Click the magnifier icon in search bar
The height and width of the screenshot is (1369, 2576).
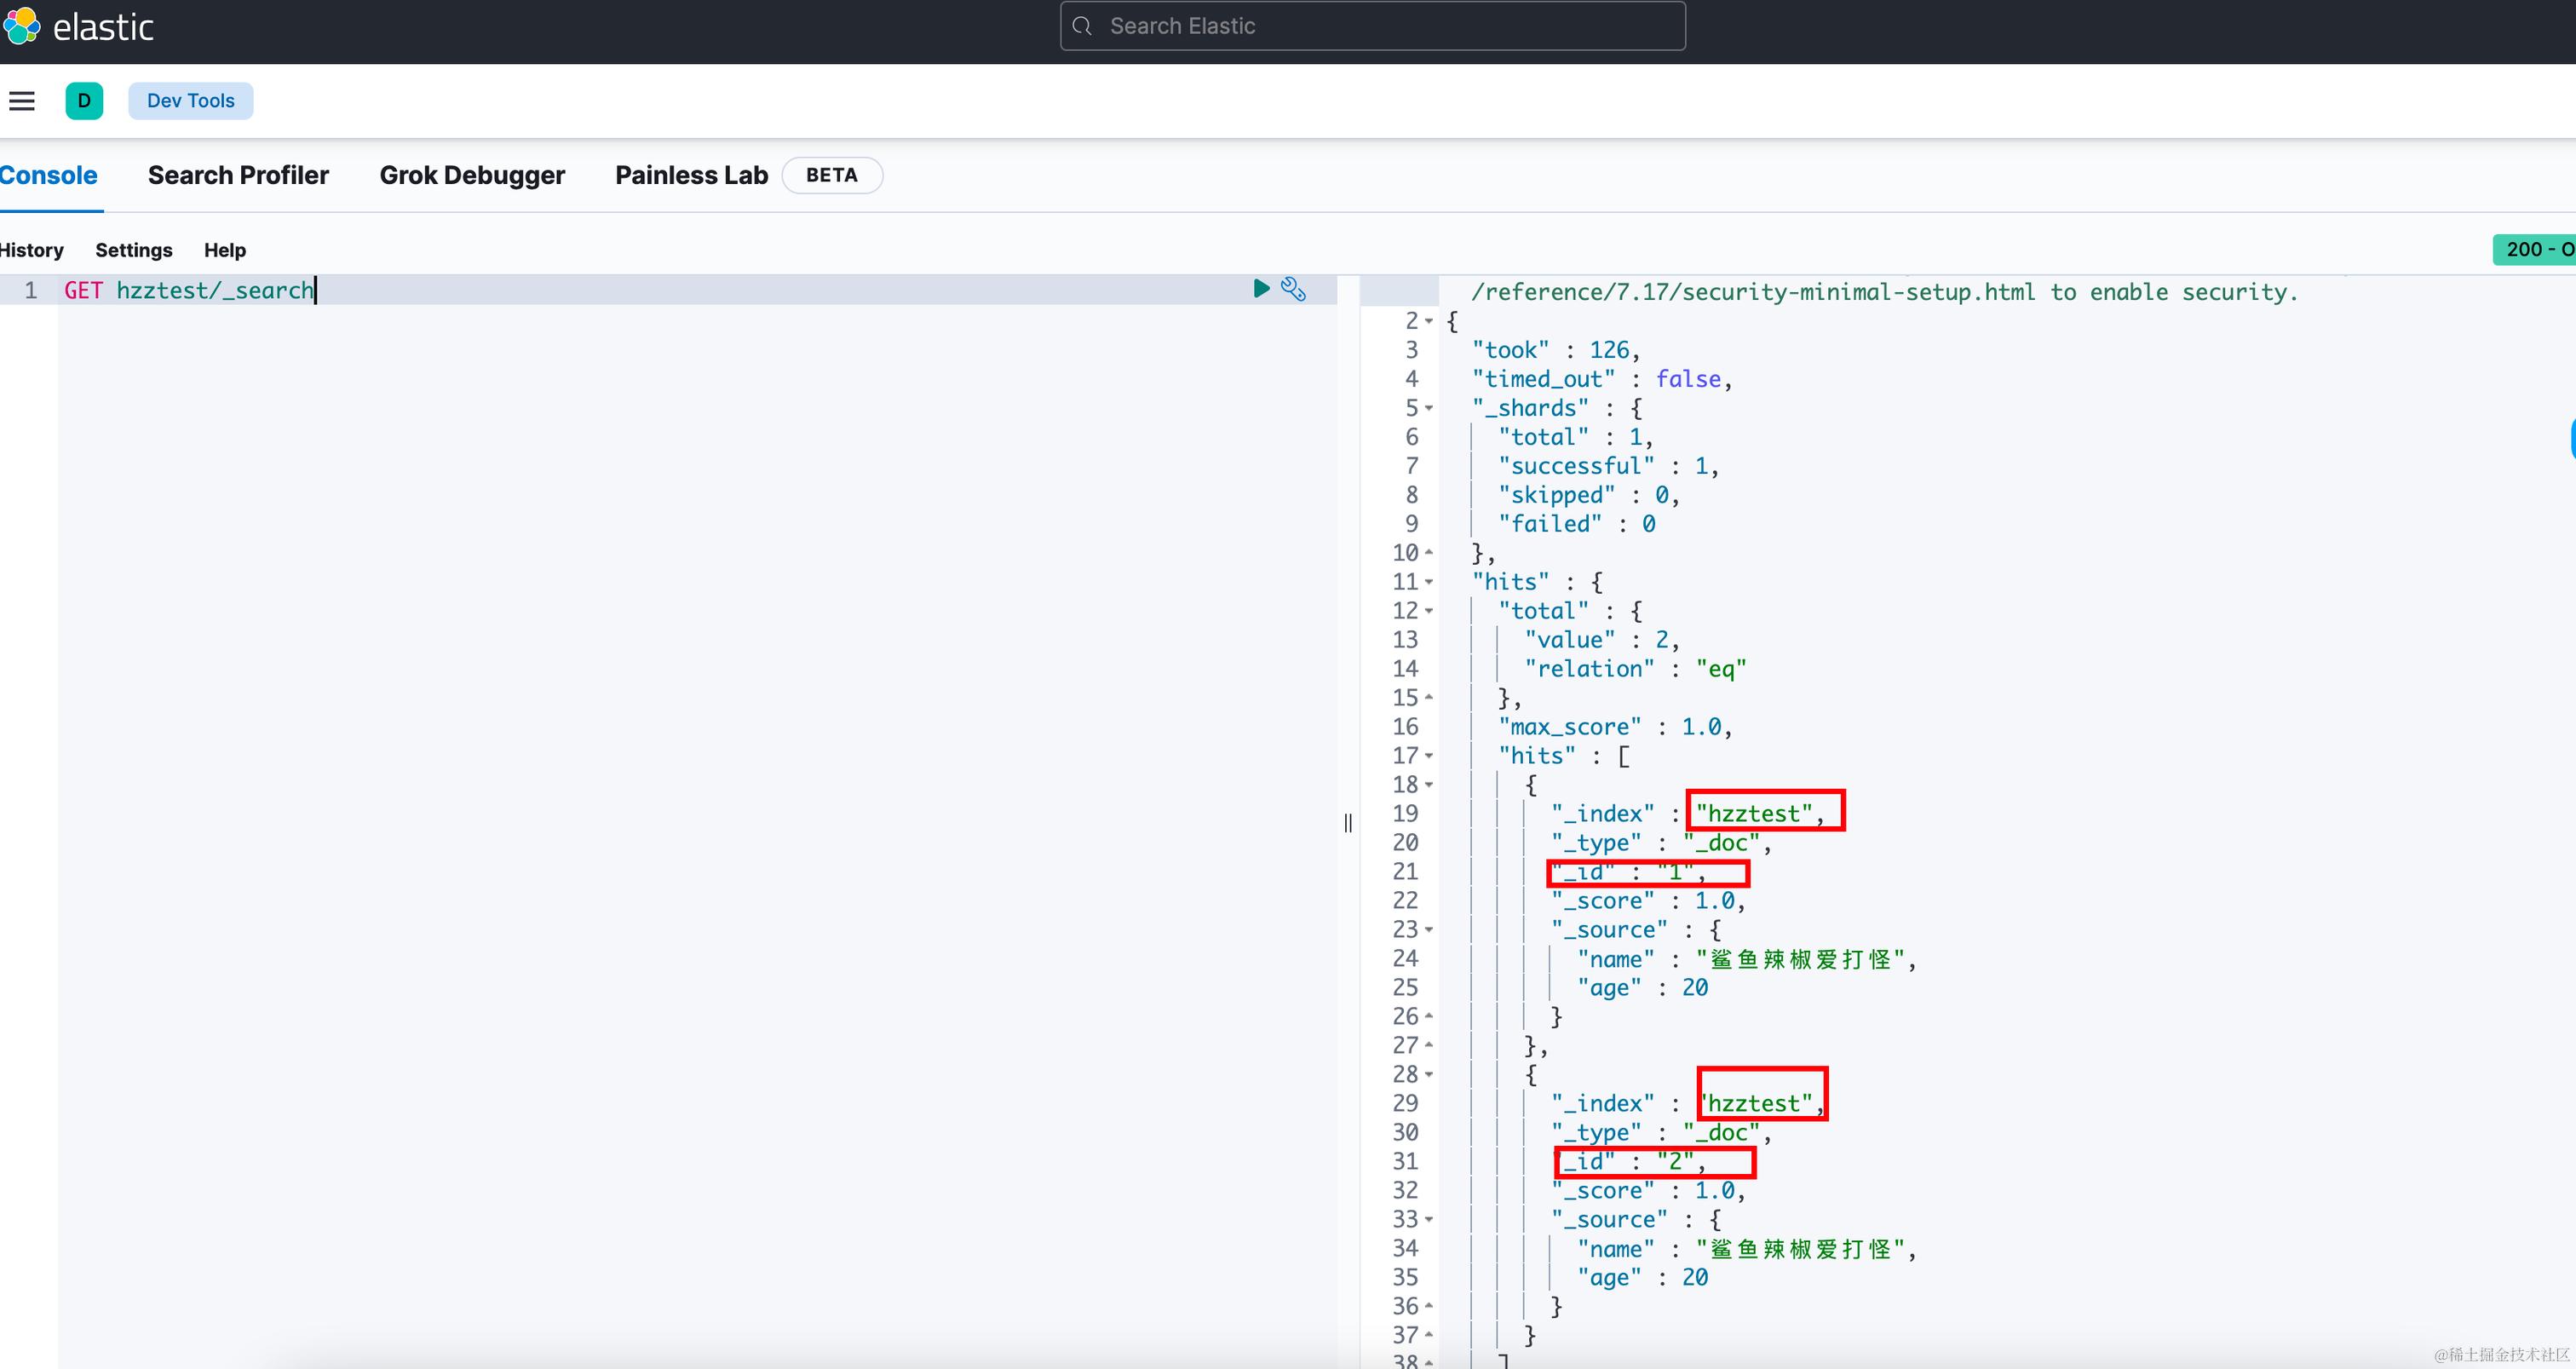coord(1082,26)
